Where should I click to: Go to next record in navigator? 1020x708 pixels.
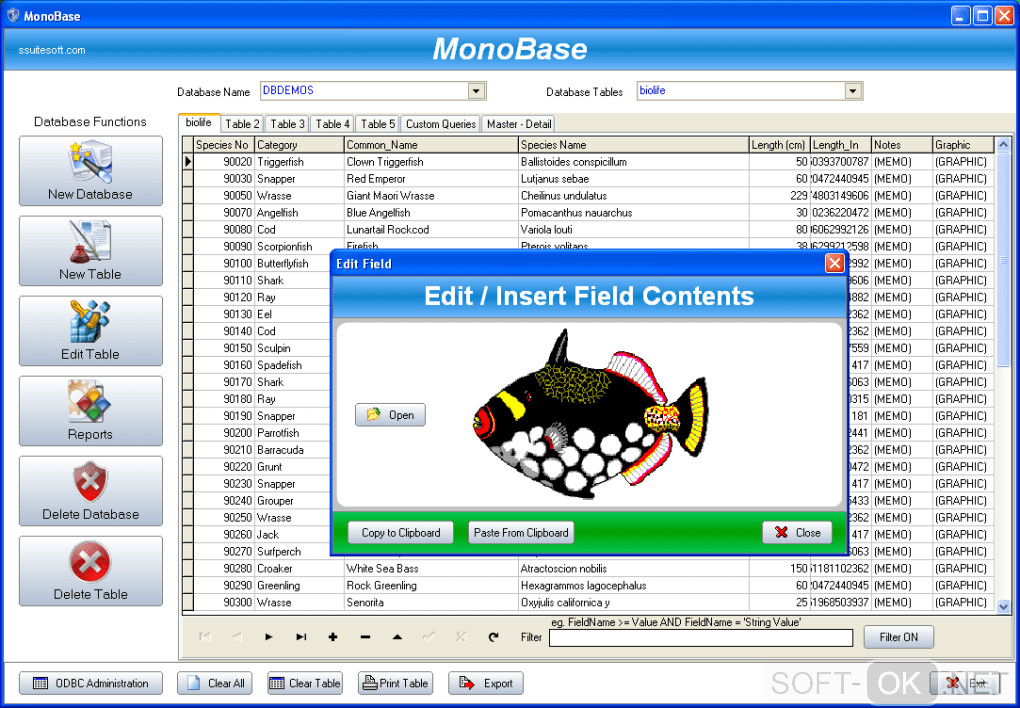point(269,637)
